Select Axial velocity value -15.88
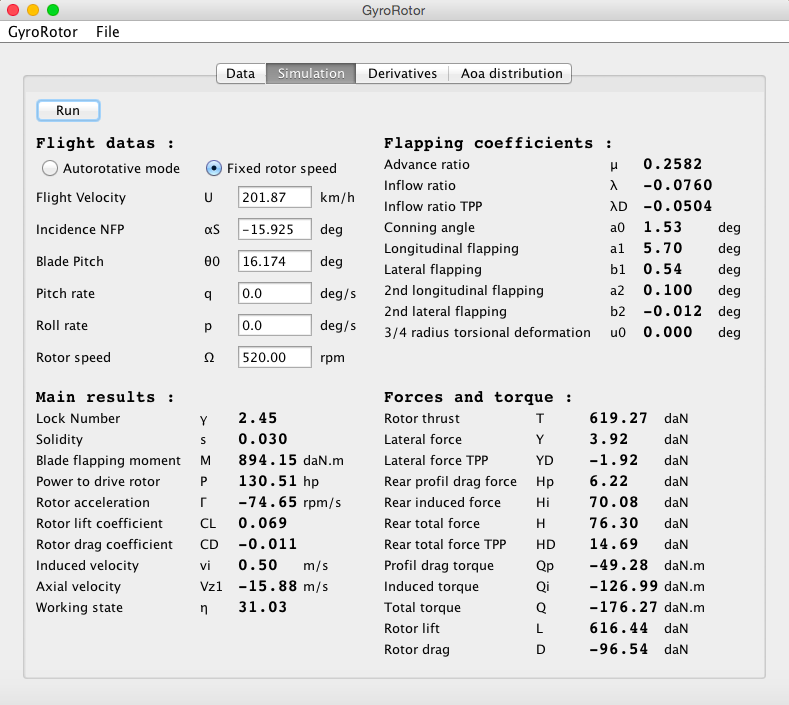Screen dimensions: 789x705 (x=267, y=586)
